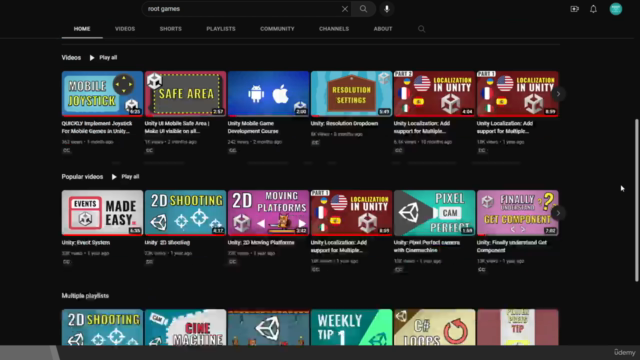Click title 'Unity: 2D Moving Platforms'
This screenshot has width=640, height=360.
(261, 242)
